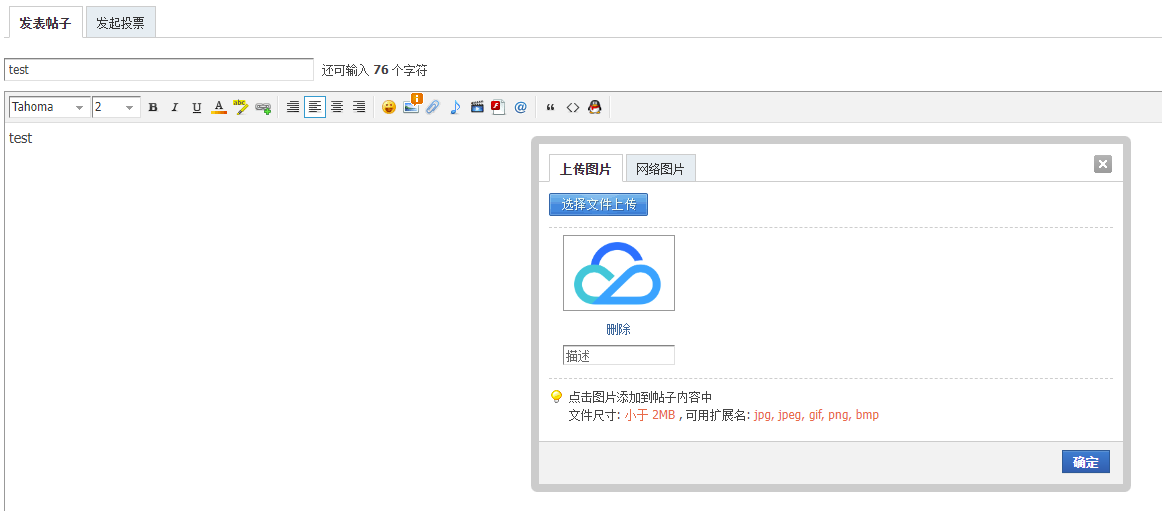The width and height of the screenshot is (1162, 511).
Task: Click the uploaded cloud logo thumbnail
Action: coord(619,273)
